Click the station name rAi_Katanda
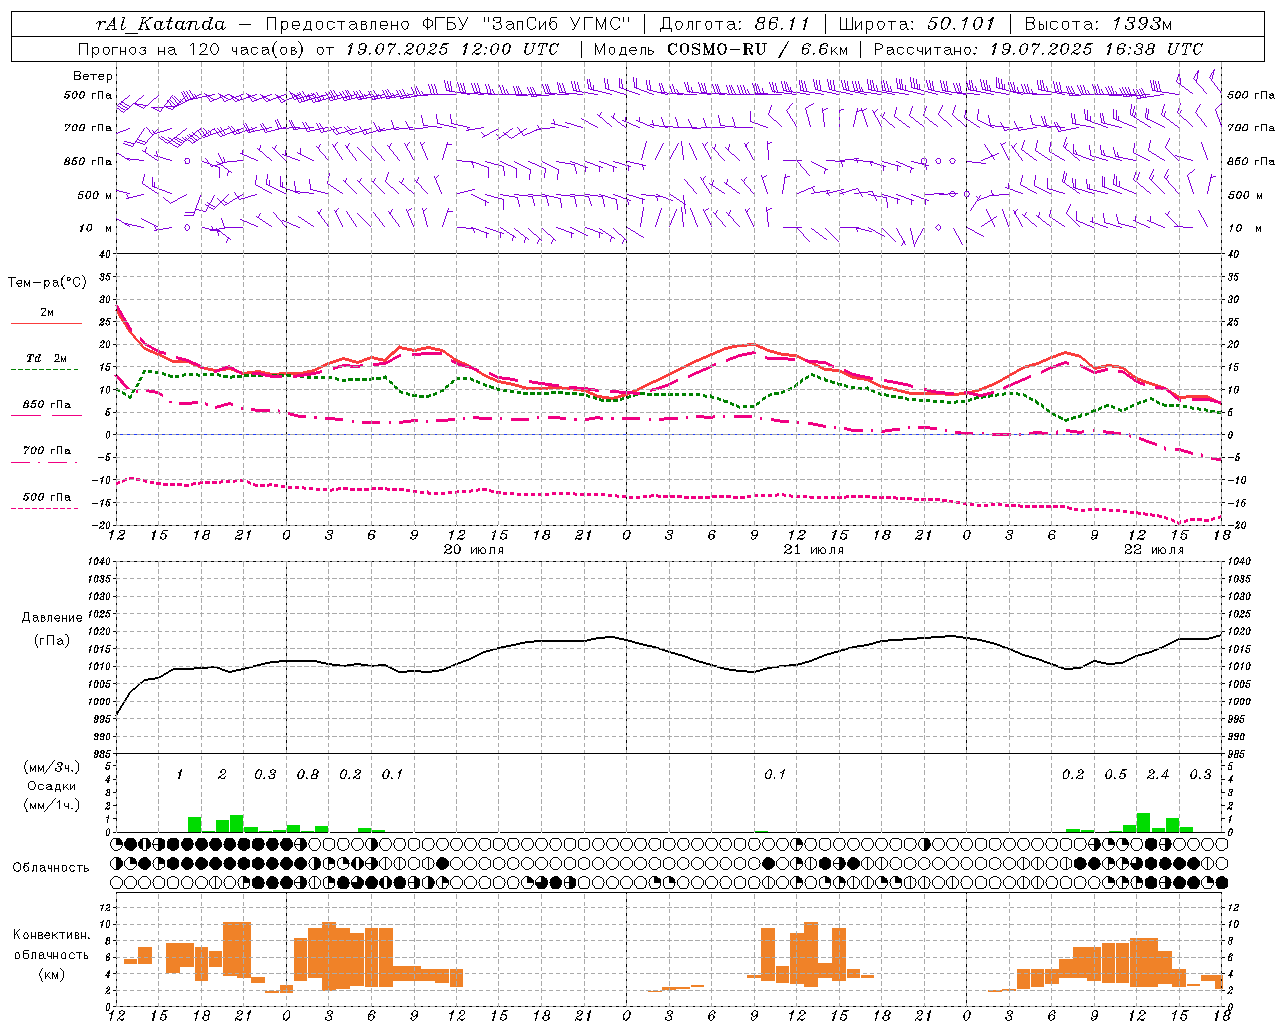This screenshot has height=1024, width=1280. point(161,23)
